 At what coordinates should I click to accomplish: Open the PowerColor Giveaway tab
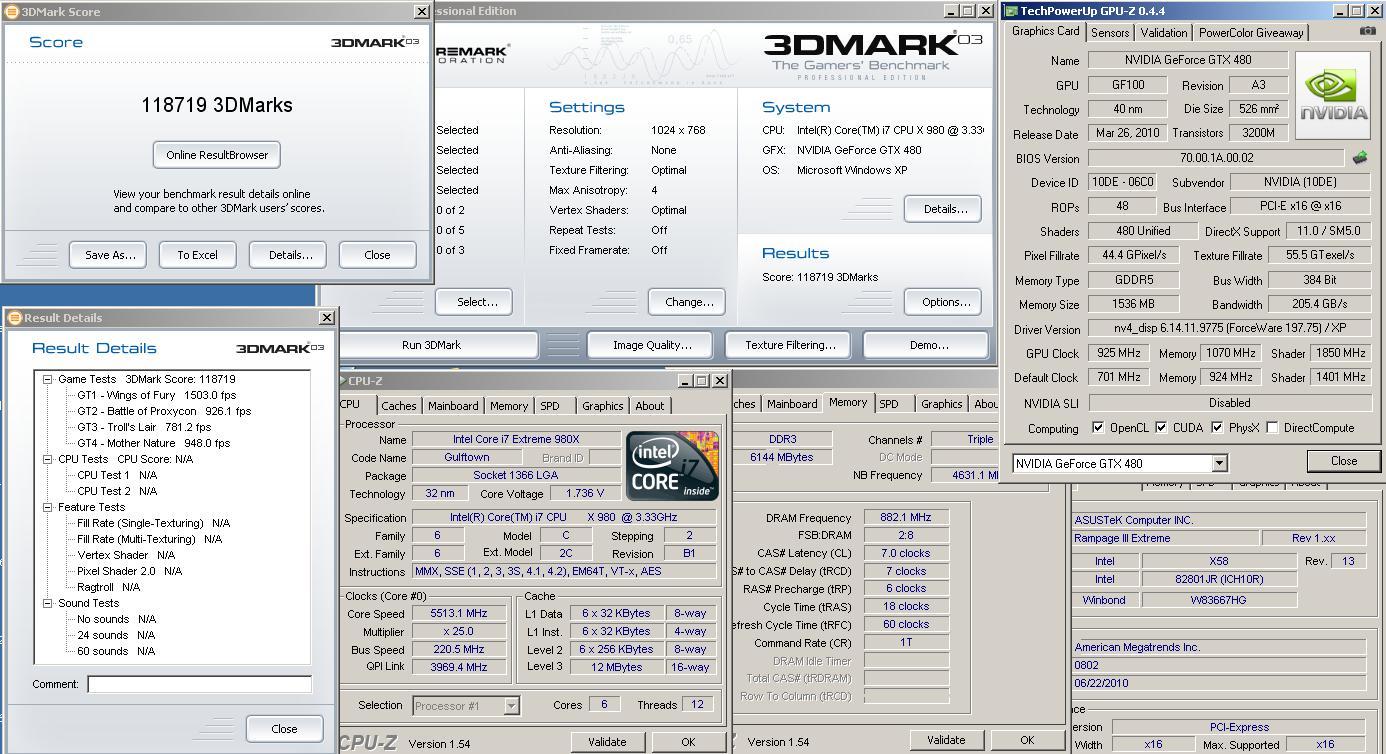(x=1251, y=33)
